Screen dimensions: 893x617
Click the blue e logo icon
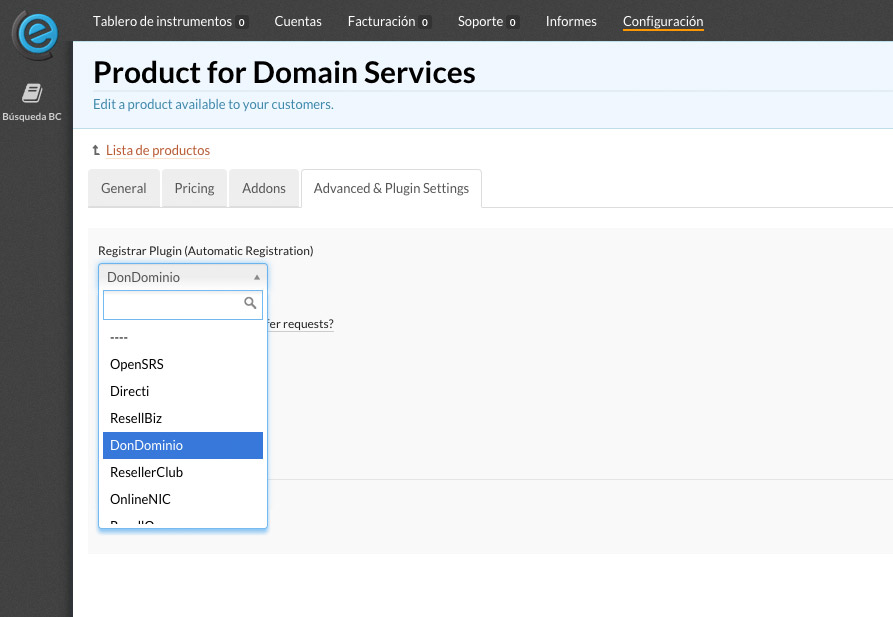click(37, 34)
